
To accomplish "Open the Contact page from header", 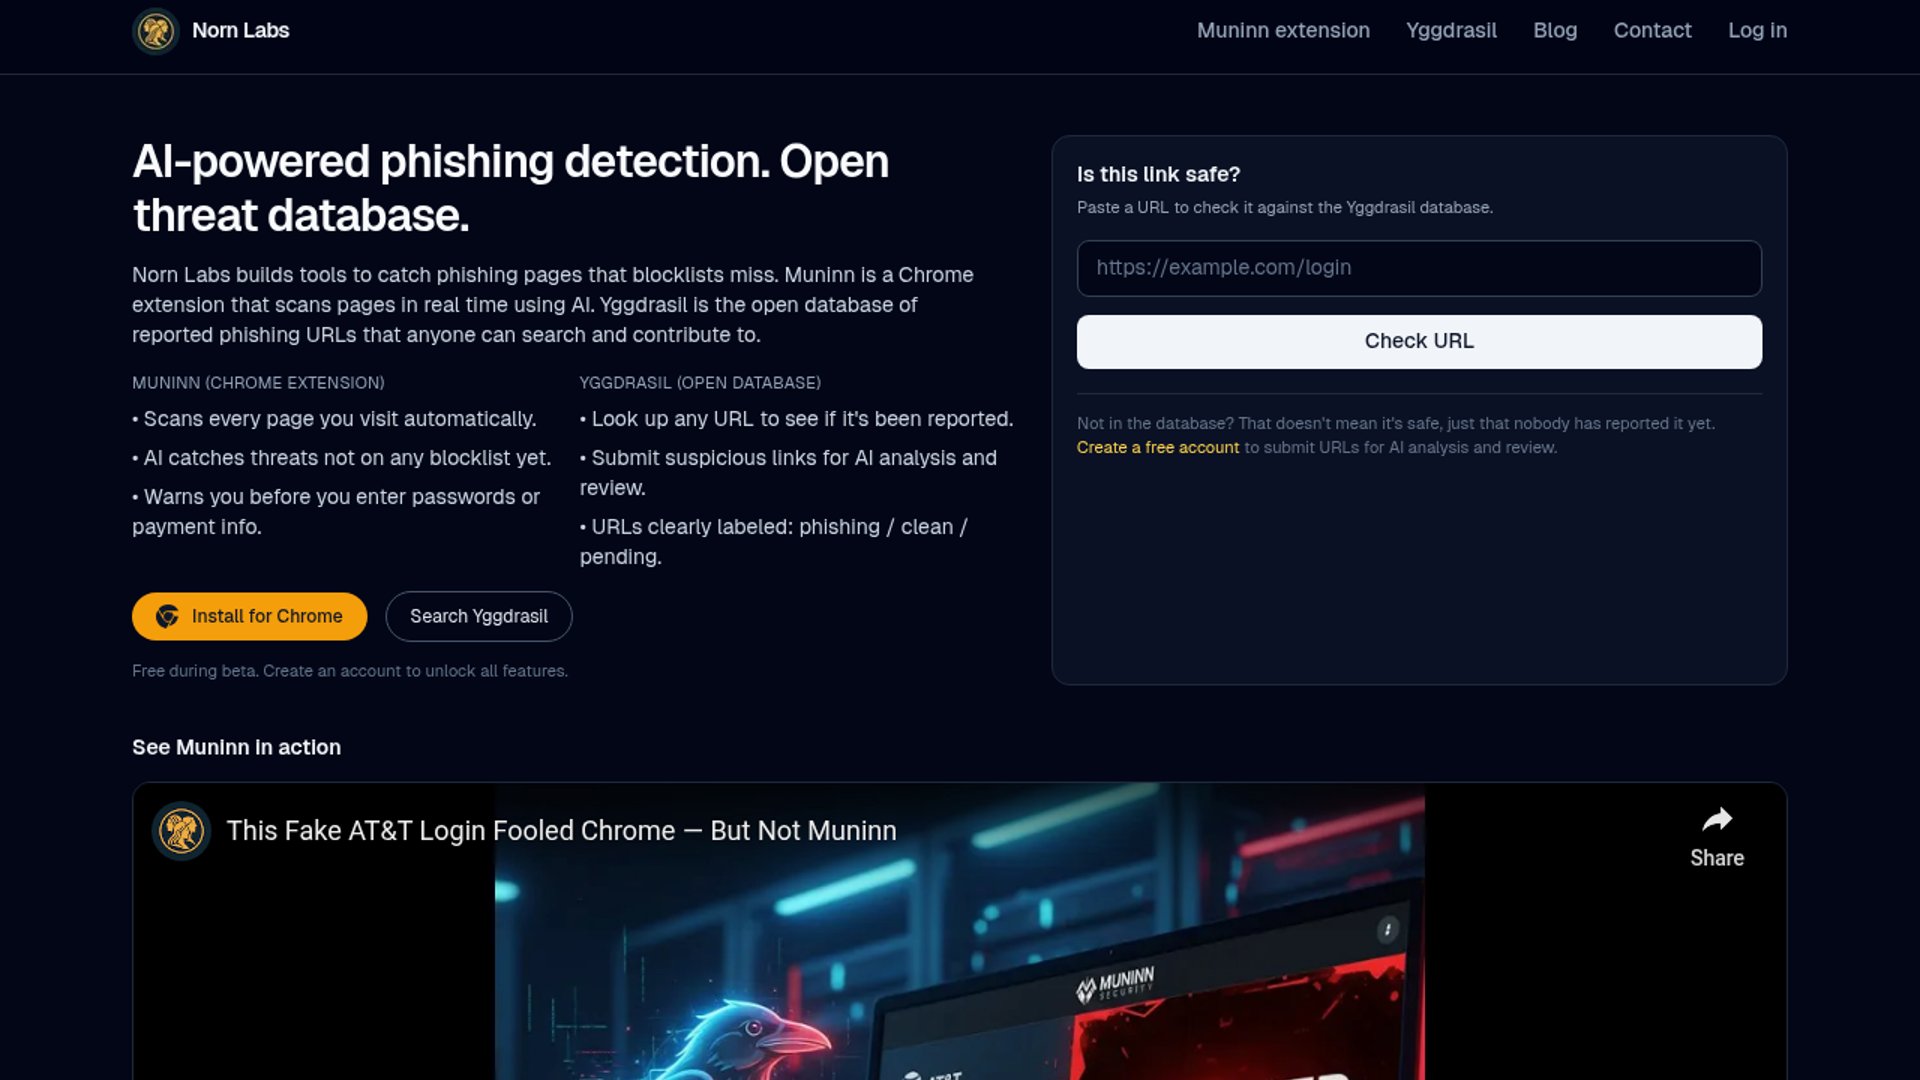I will coord(1652,31).
